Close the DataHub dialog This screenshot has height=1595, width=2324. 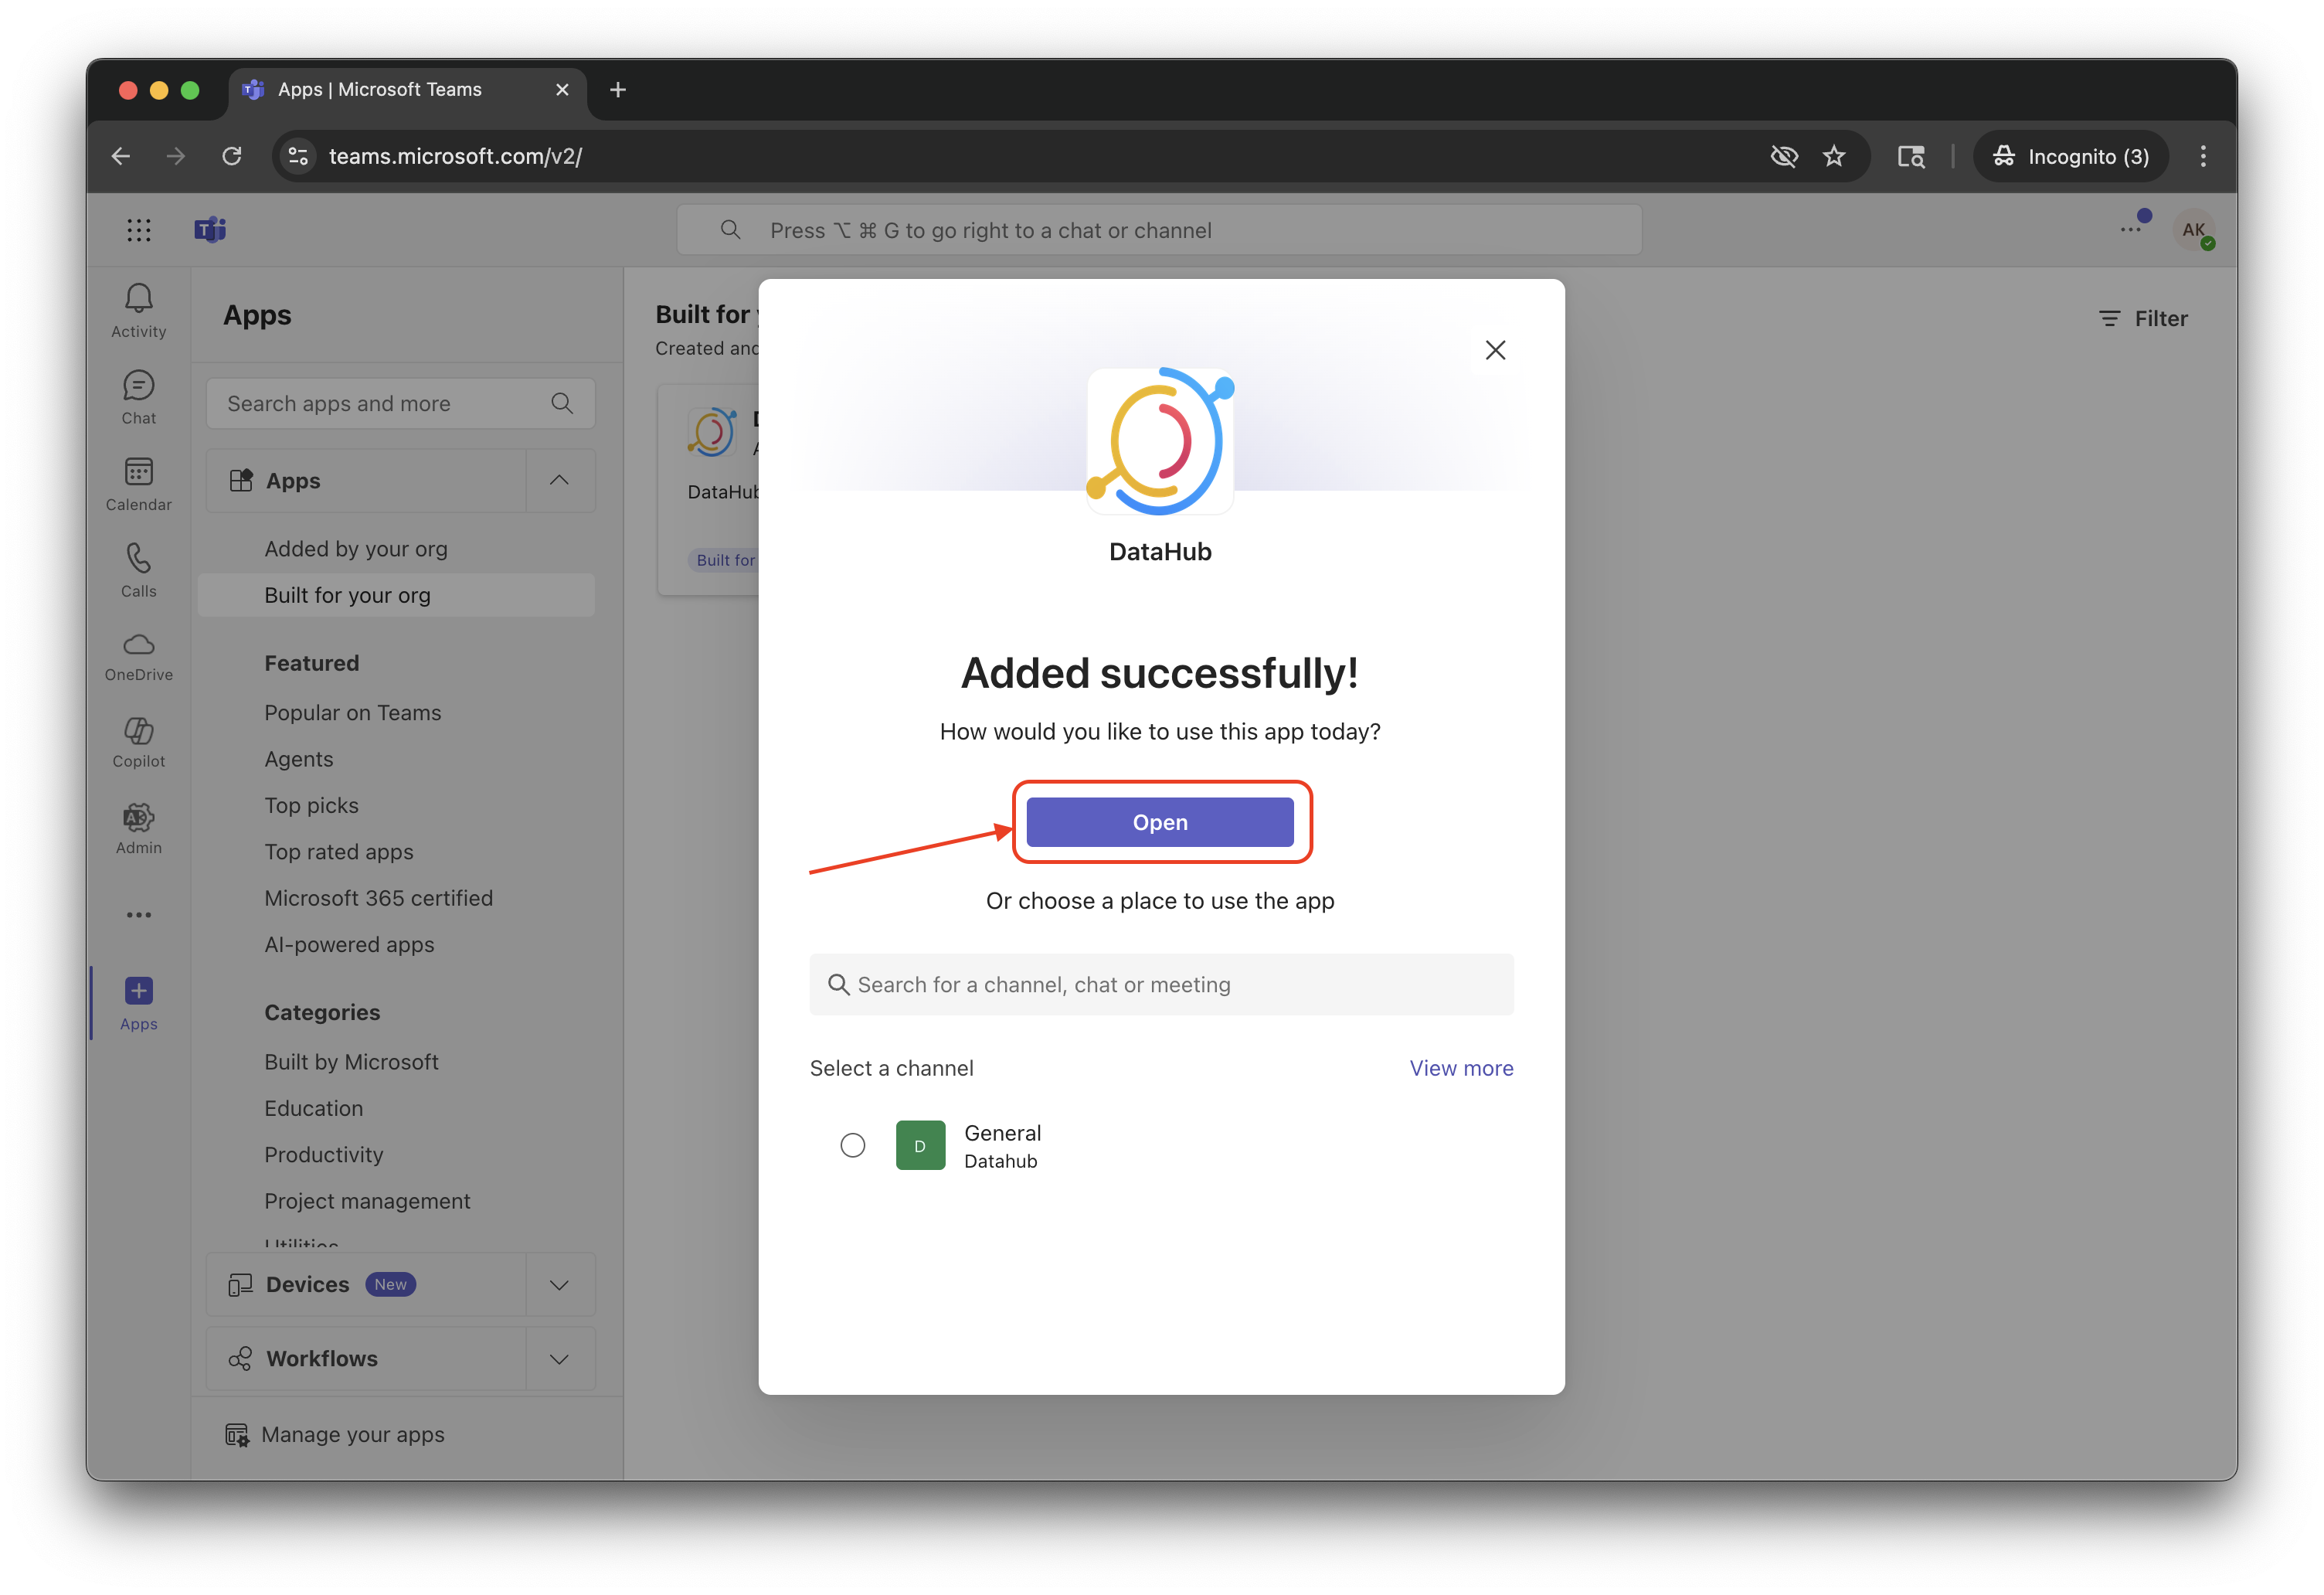[1494, 350]
